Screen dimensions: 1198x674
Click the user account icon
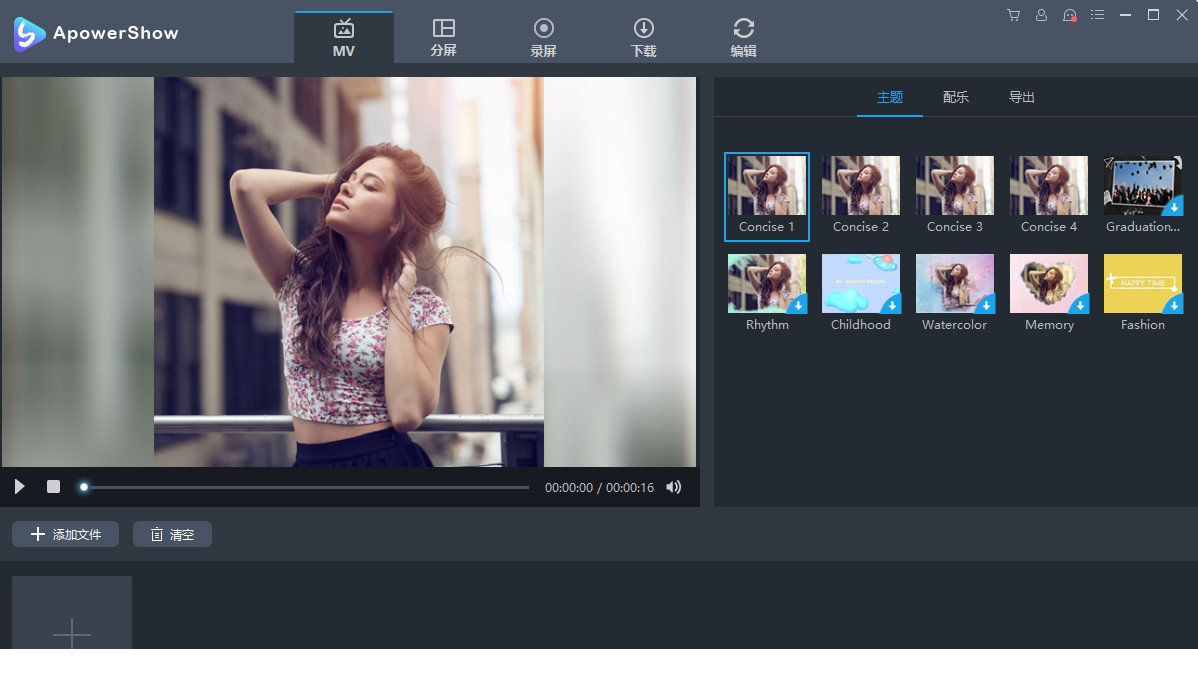click(x=1041, y=15)
